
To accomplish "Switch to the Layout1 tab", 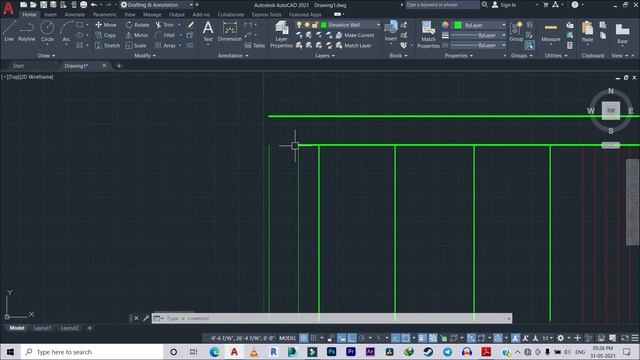I will pyautogui.click(x=42, y=328).
